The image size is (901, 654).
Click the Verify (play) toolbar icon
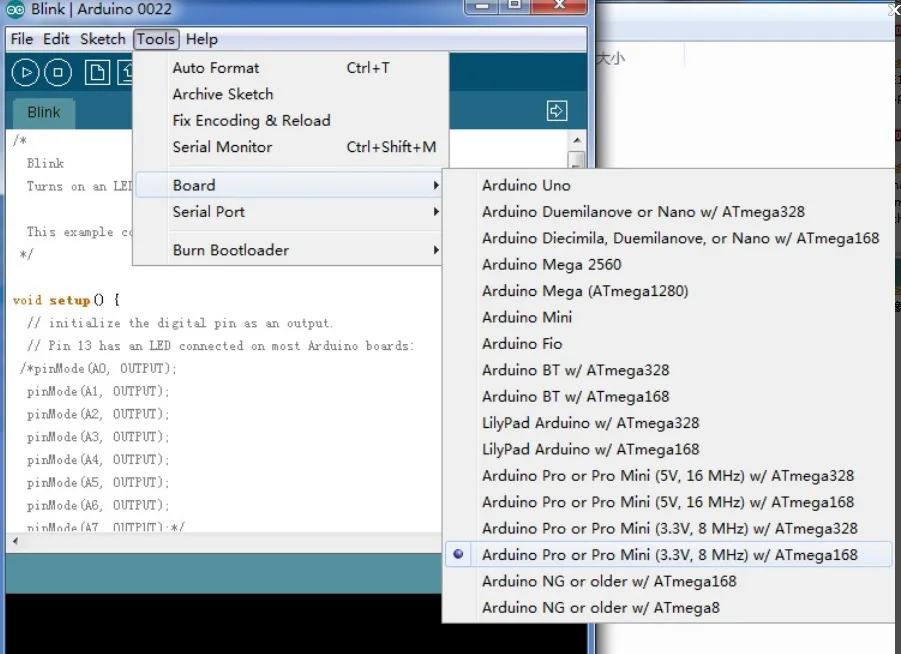(25, 72)
